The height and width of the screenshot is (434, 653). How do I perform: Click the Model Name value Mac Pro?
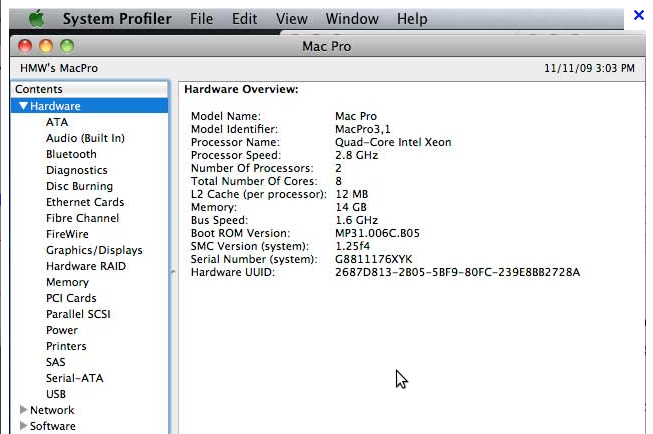356,116
